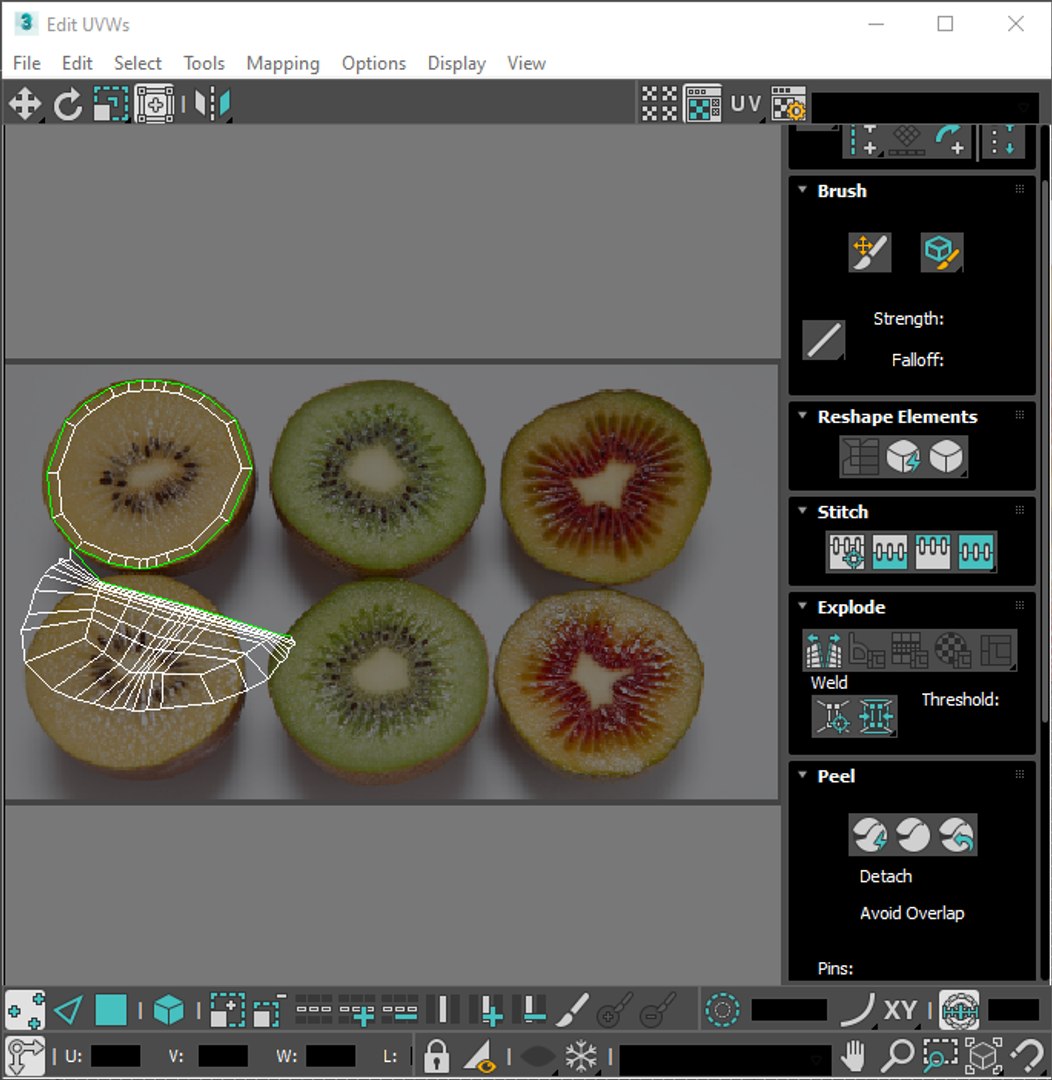Select the Scale tool
The image size is (1052, 1080).
pyautogui.click(x=110, y=105)
